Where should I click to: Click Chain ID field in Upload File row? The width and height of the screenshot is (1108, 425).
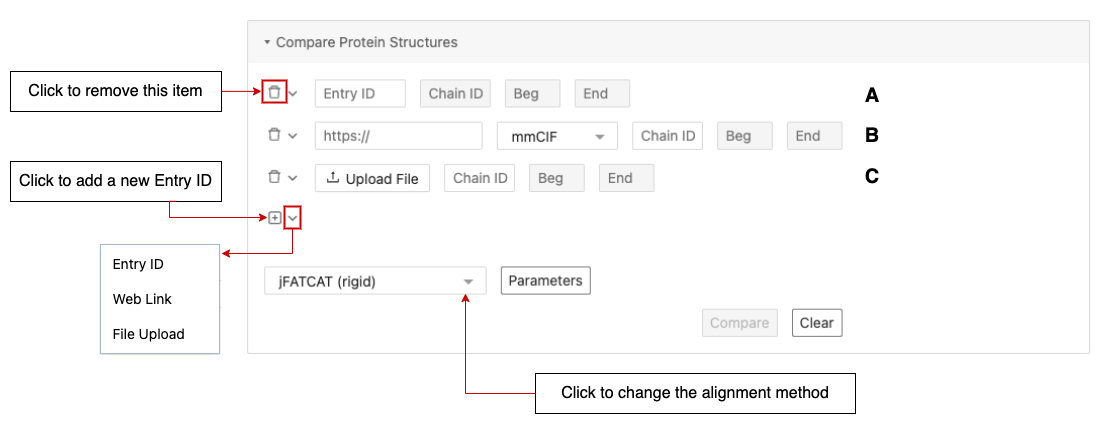[x=480, y=178]
